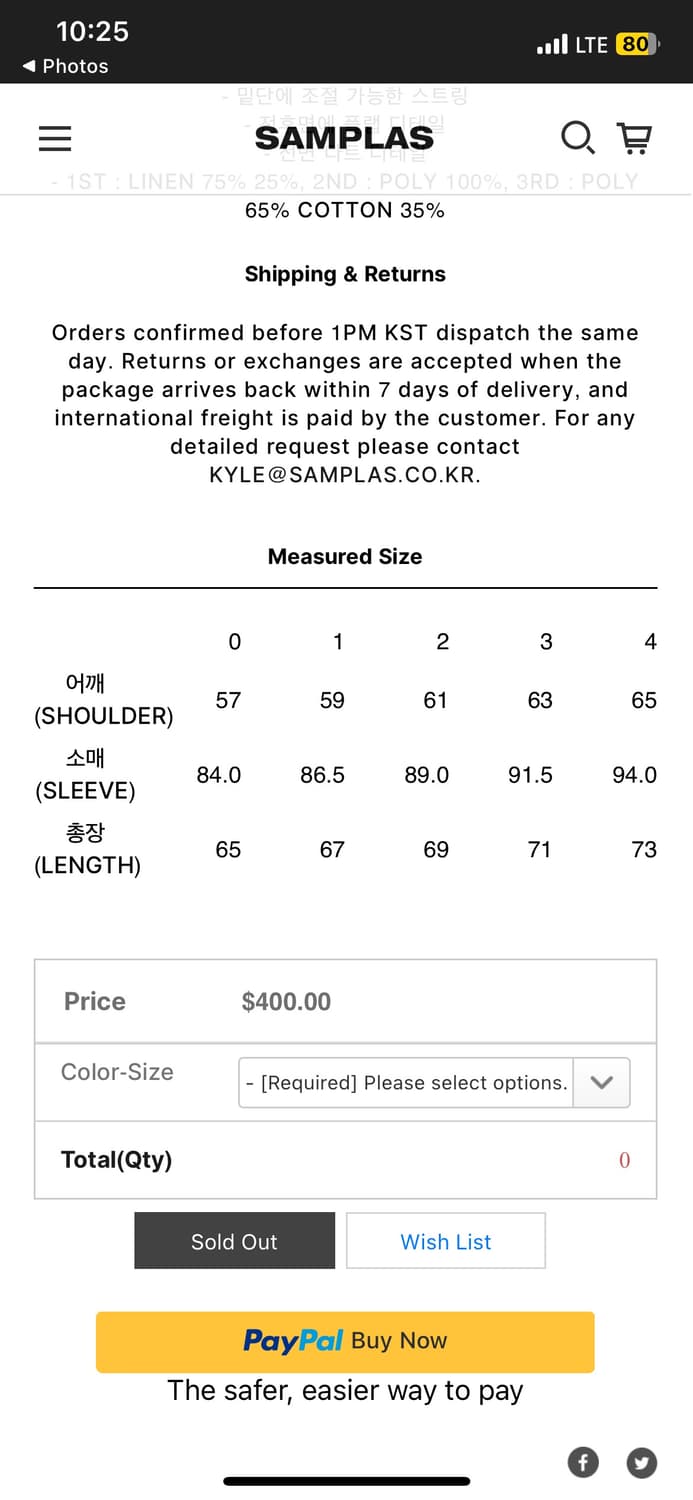Tap the SLEEVE row label
This screenshot has width=693, height=1500.
click(x=85, y=775)
